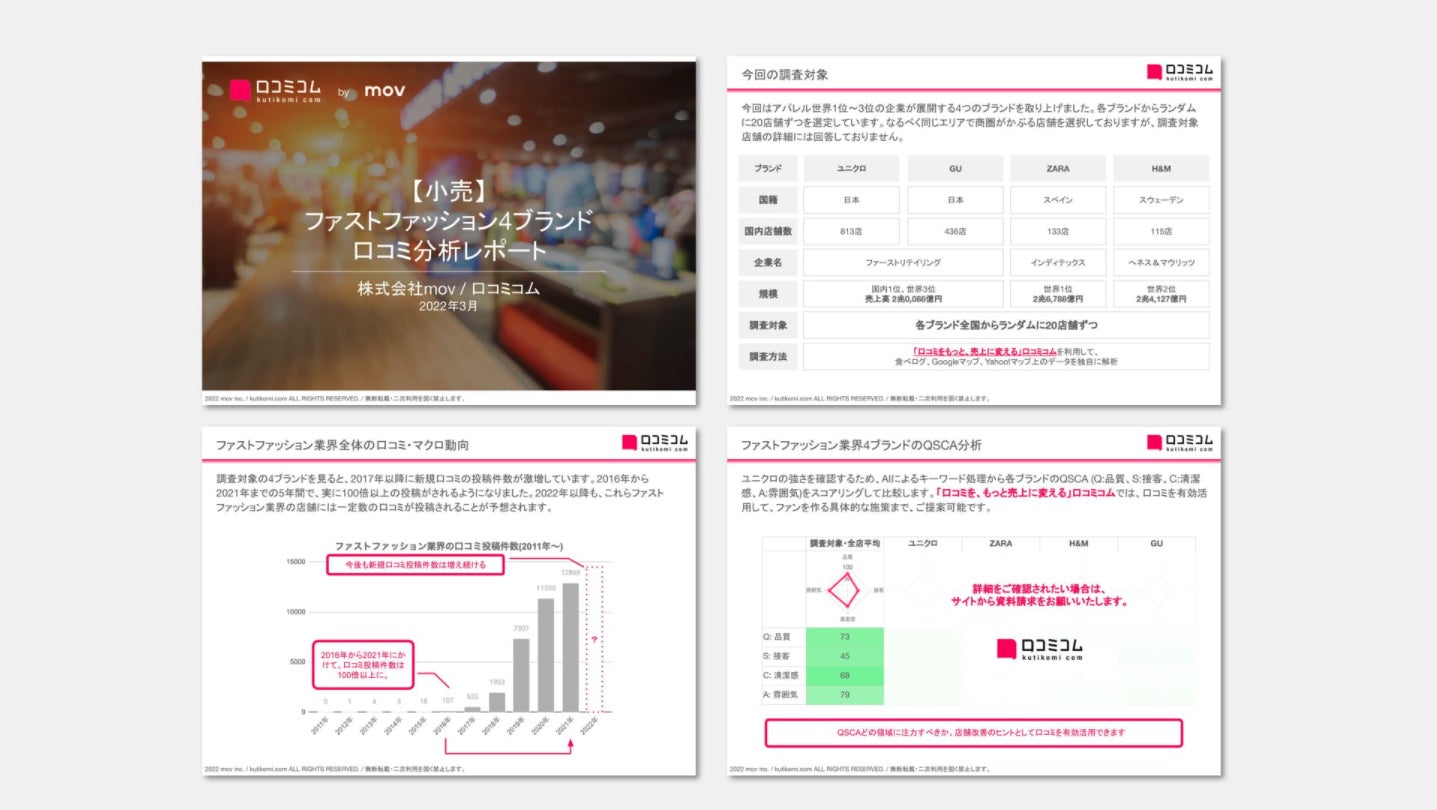The image size is (1437, 810).
Task: Click the dotted 2022年 forecast bar with question mark
Action: (595, 638)
